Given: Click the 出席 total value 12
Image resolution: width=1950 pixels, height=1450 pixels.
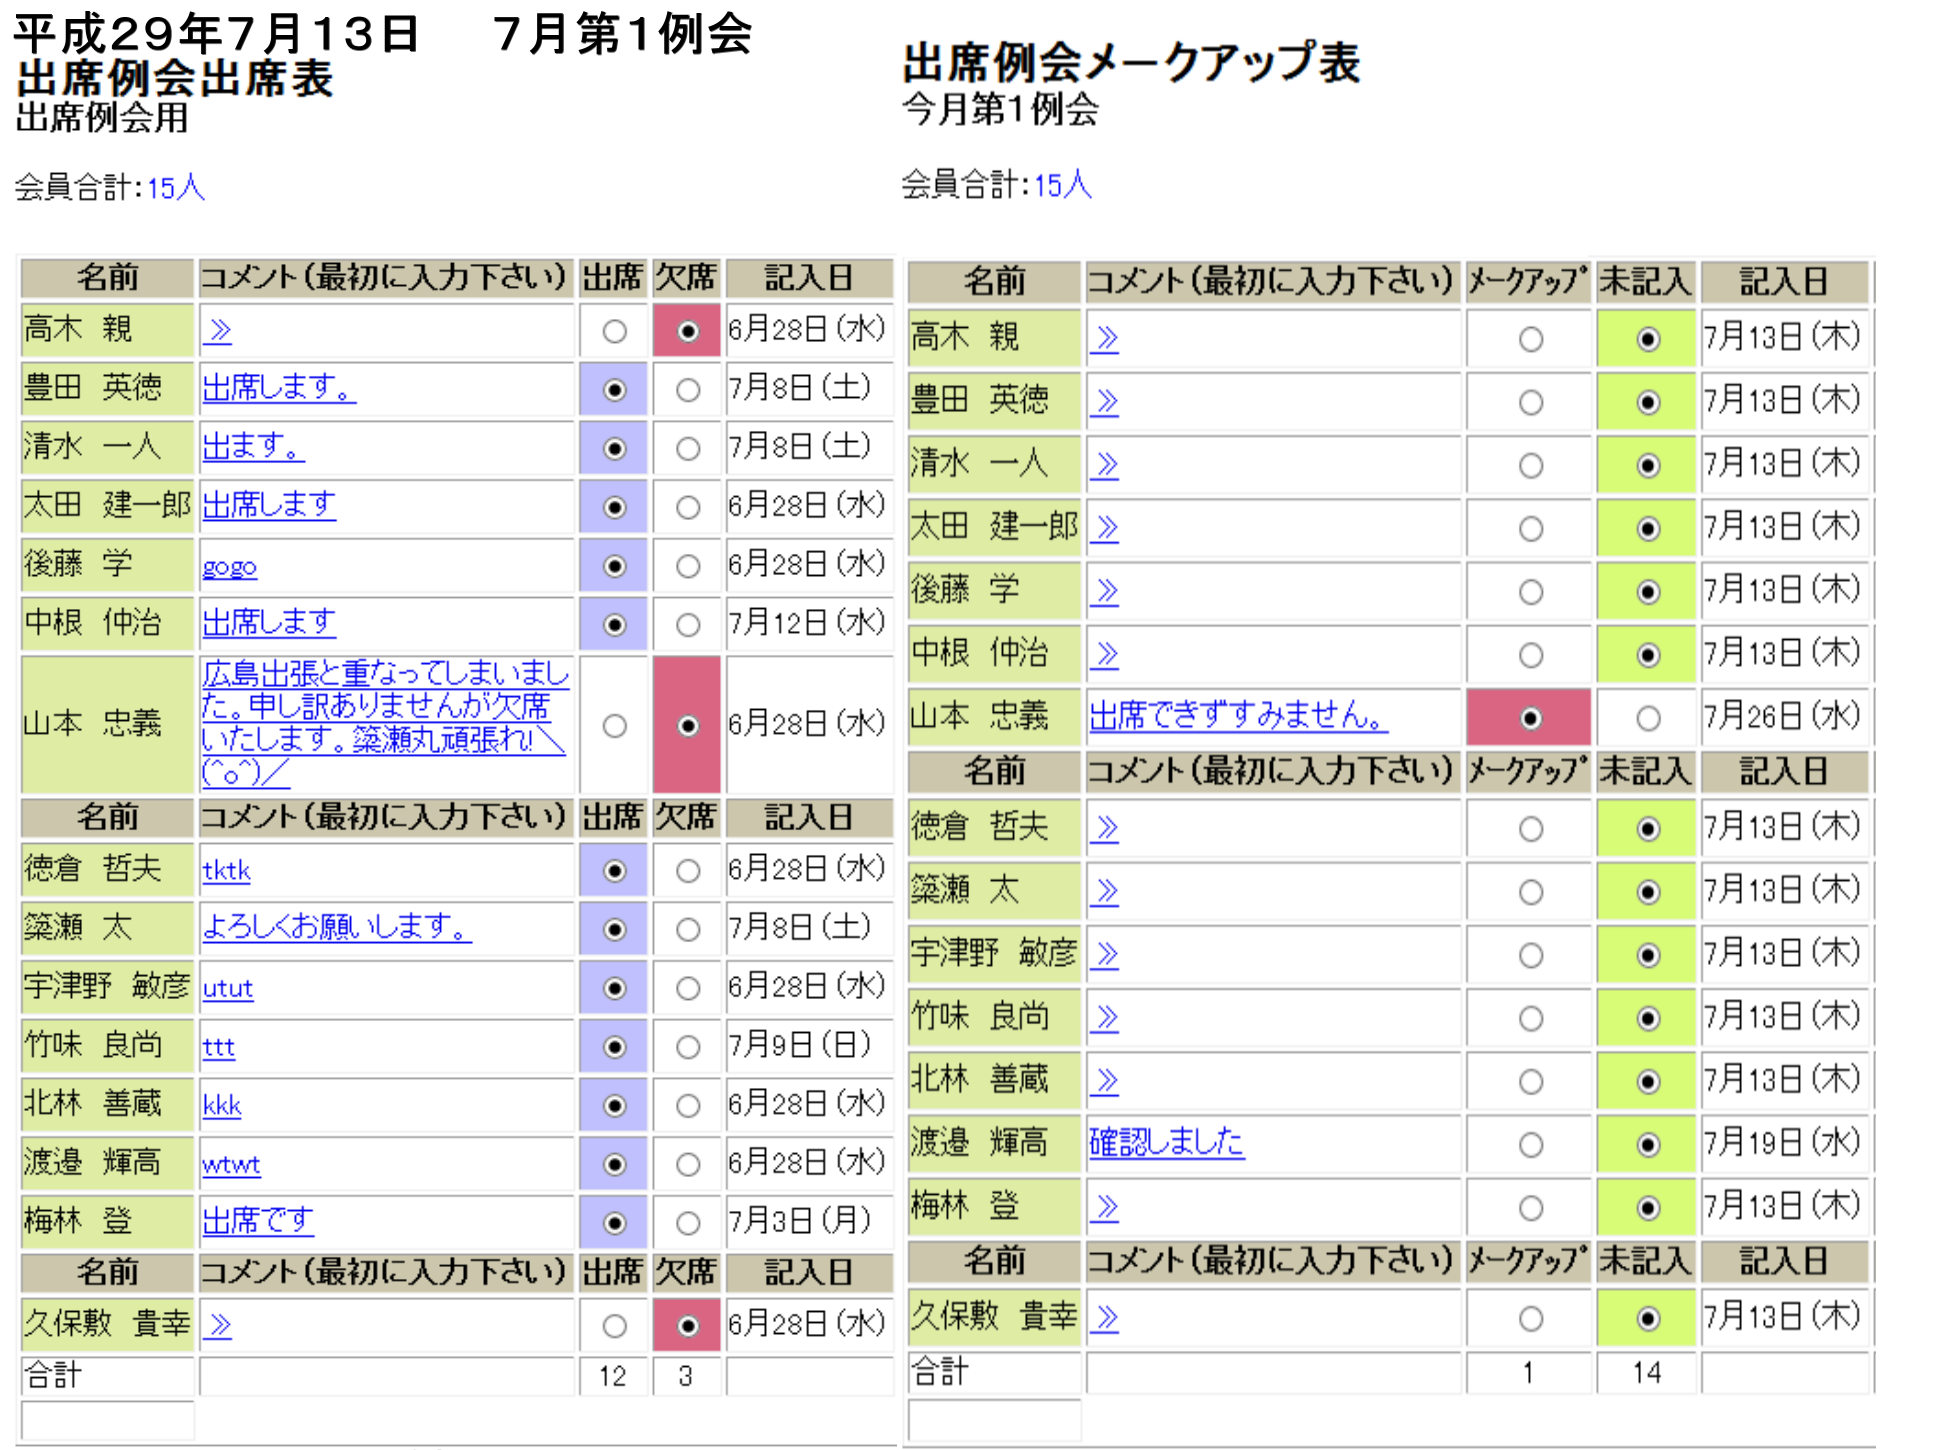Looking at the screenshot, I should click(x=613, y=1376).
